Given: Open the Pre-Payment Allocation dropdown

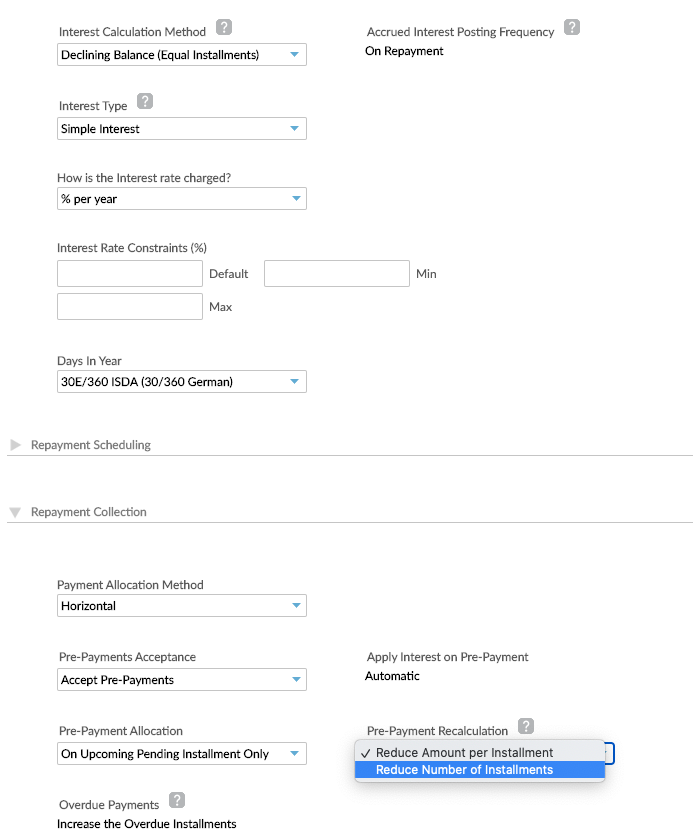Looking at the screenshot, I should click(181, 753).
